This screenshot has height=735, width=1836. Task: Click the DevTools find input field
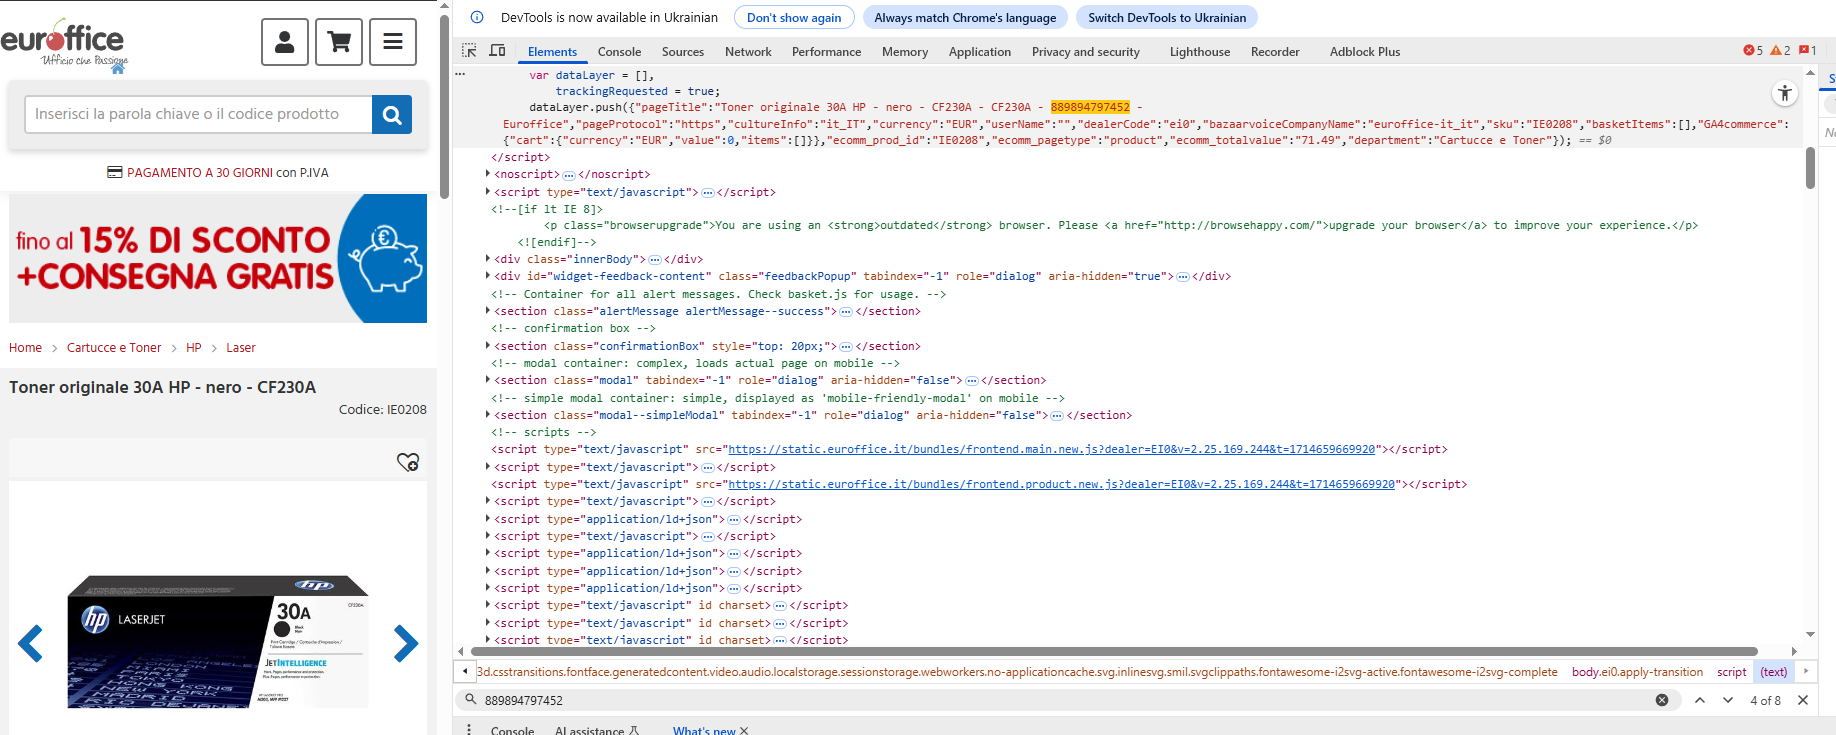coord(1065,700)
